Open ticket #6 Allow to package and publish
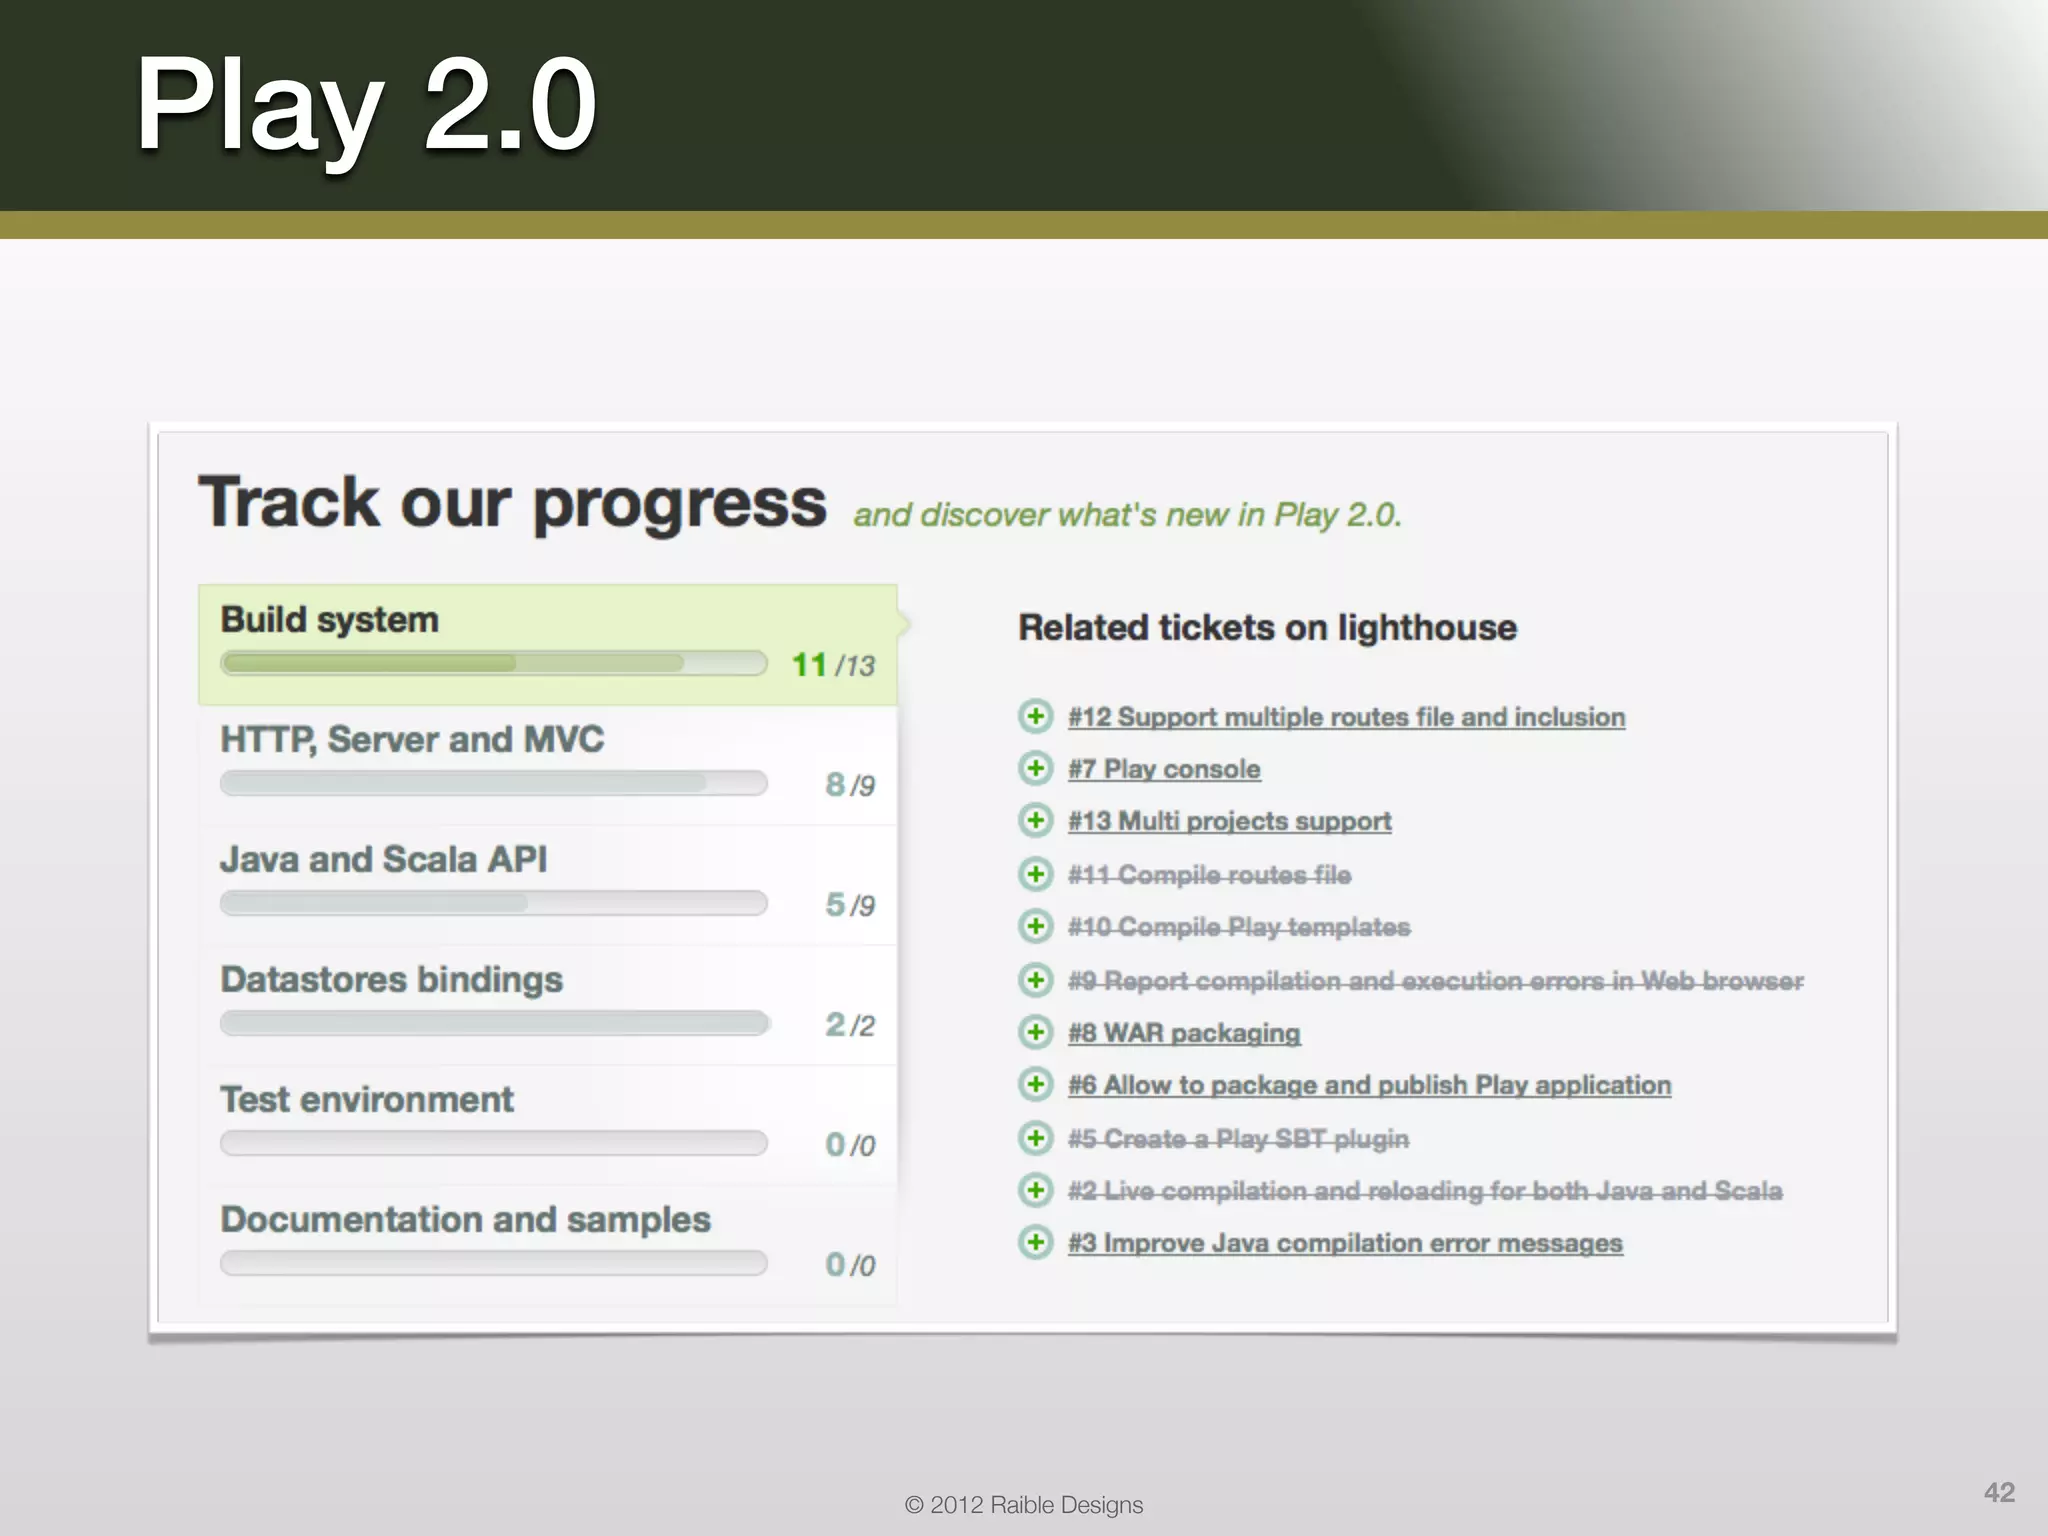The height and width of the screenshot is (1536, 2048). 1369,1085
